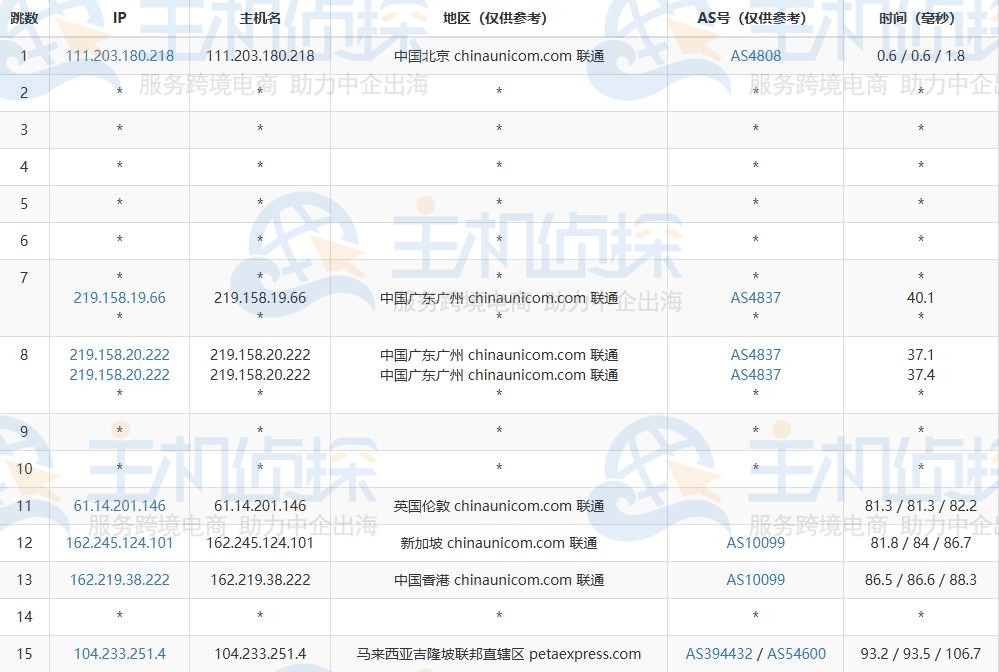Select the Hong Kong IP link 162.219.38.222

tap(119, 579)
